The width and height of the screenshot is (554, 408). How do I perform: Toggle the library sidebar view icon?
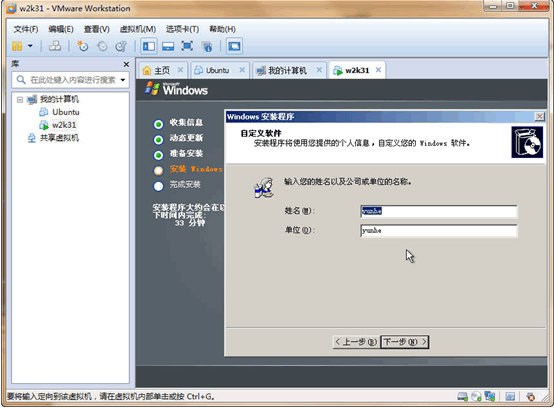(x=149, y=46)
